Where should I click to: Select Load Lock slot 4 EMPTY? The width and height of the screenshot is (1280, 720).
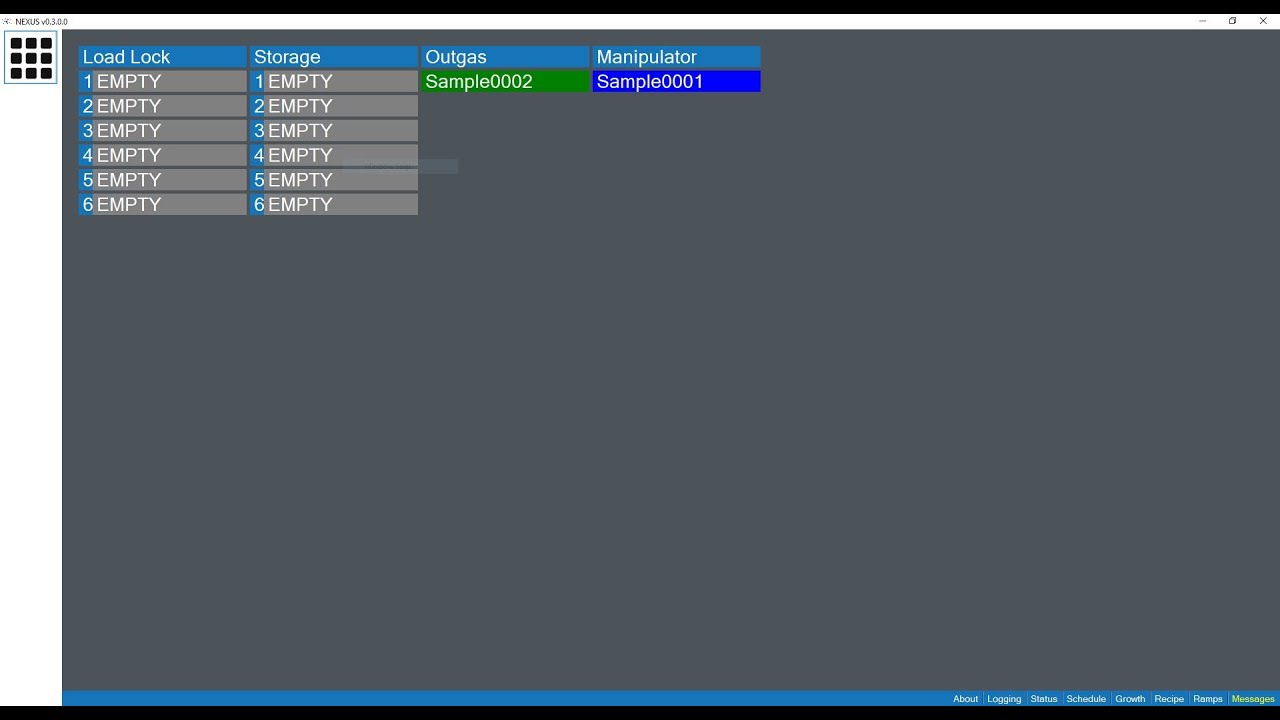pyautogui.click(x=163, y=155)
